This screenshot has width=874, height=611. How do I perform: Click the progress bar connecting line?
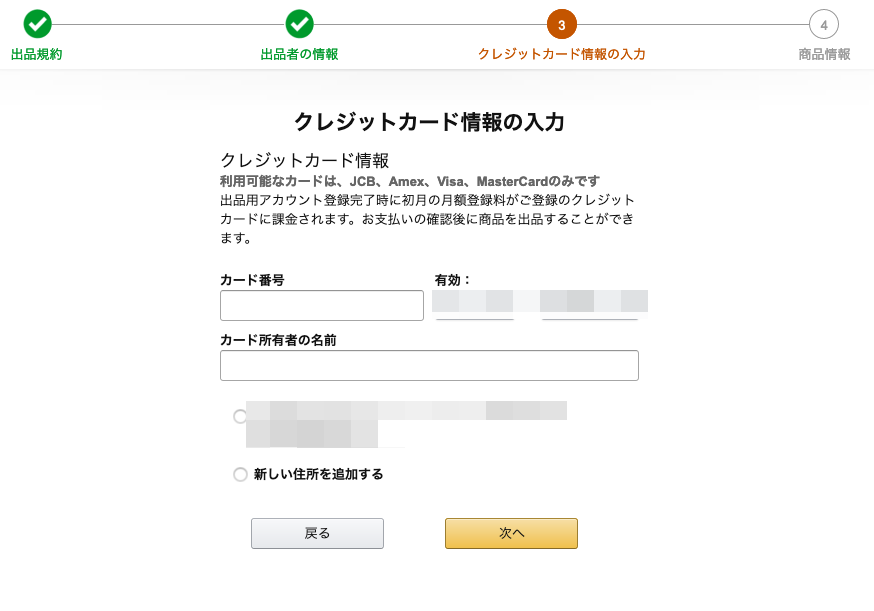(430, 24)
